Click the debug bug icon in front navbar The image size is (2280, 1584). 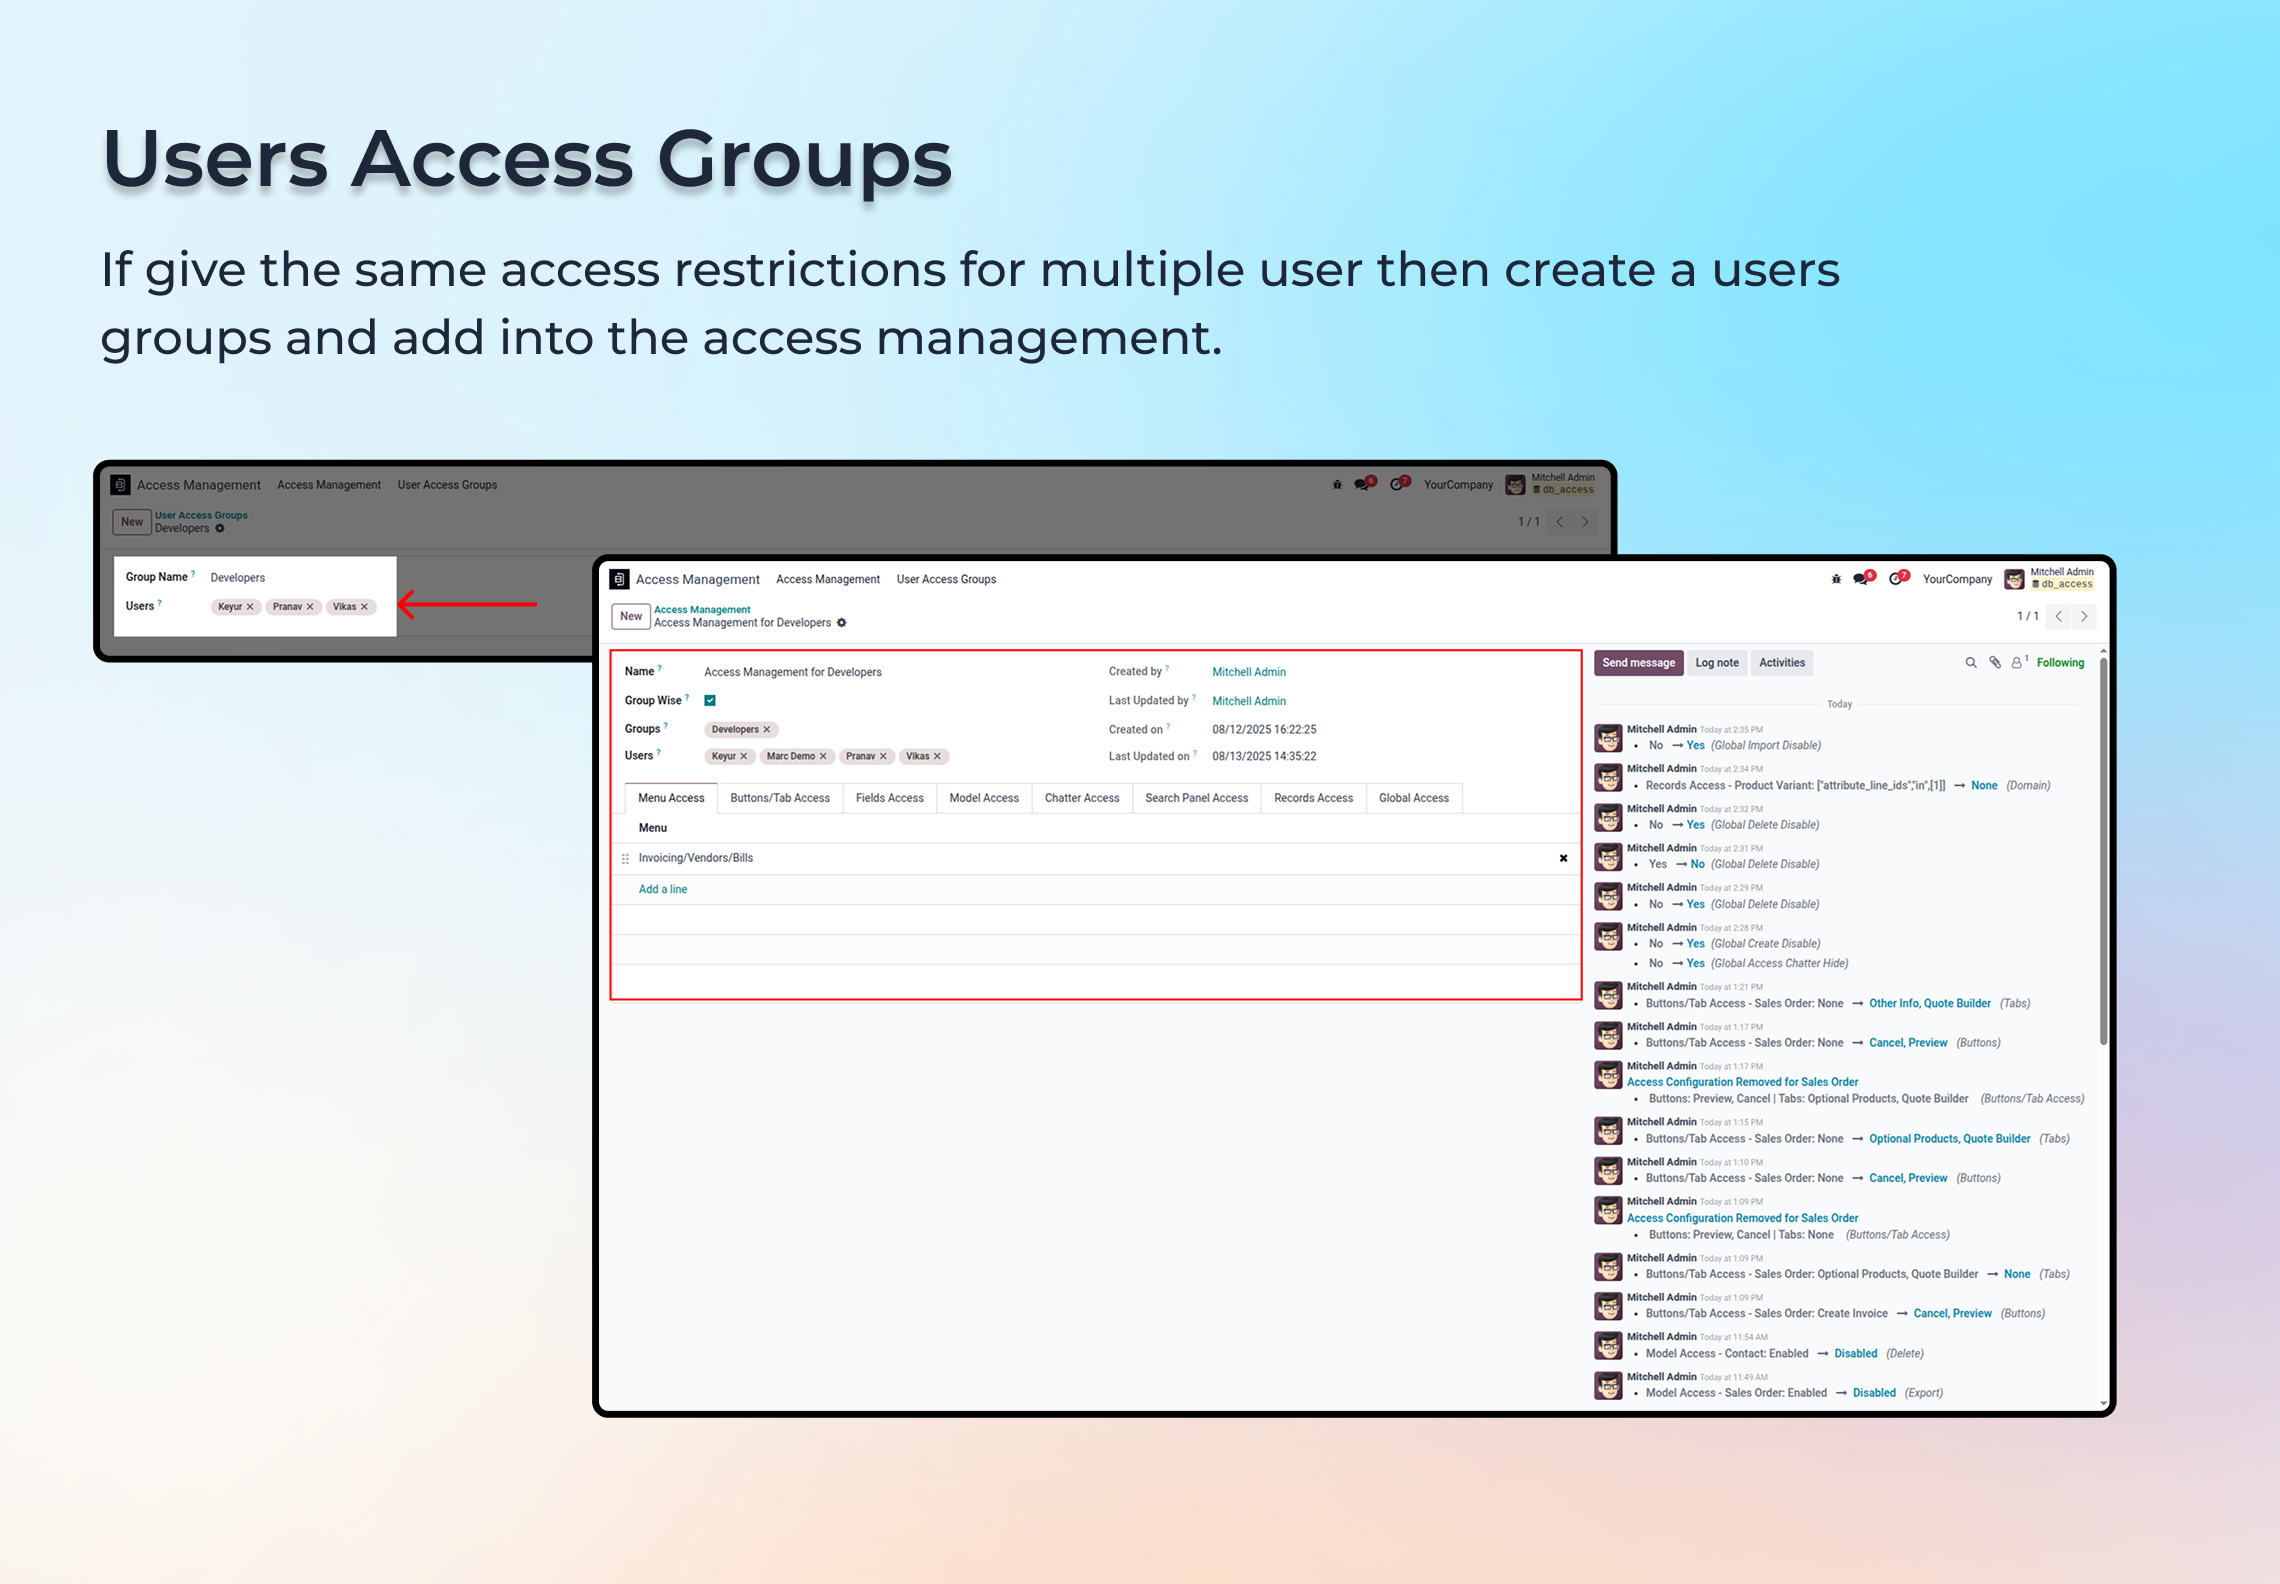coord(1836,579)
